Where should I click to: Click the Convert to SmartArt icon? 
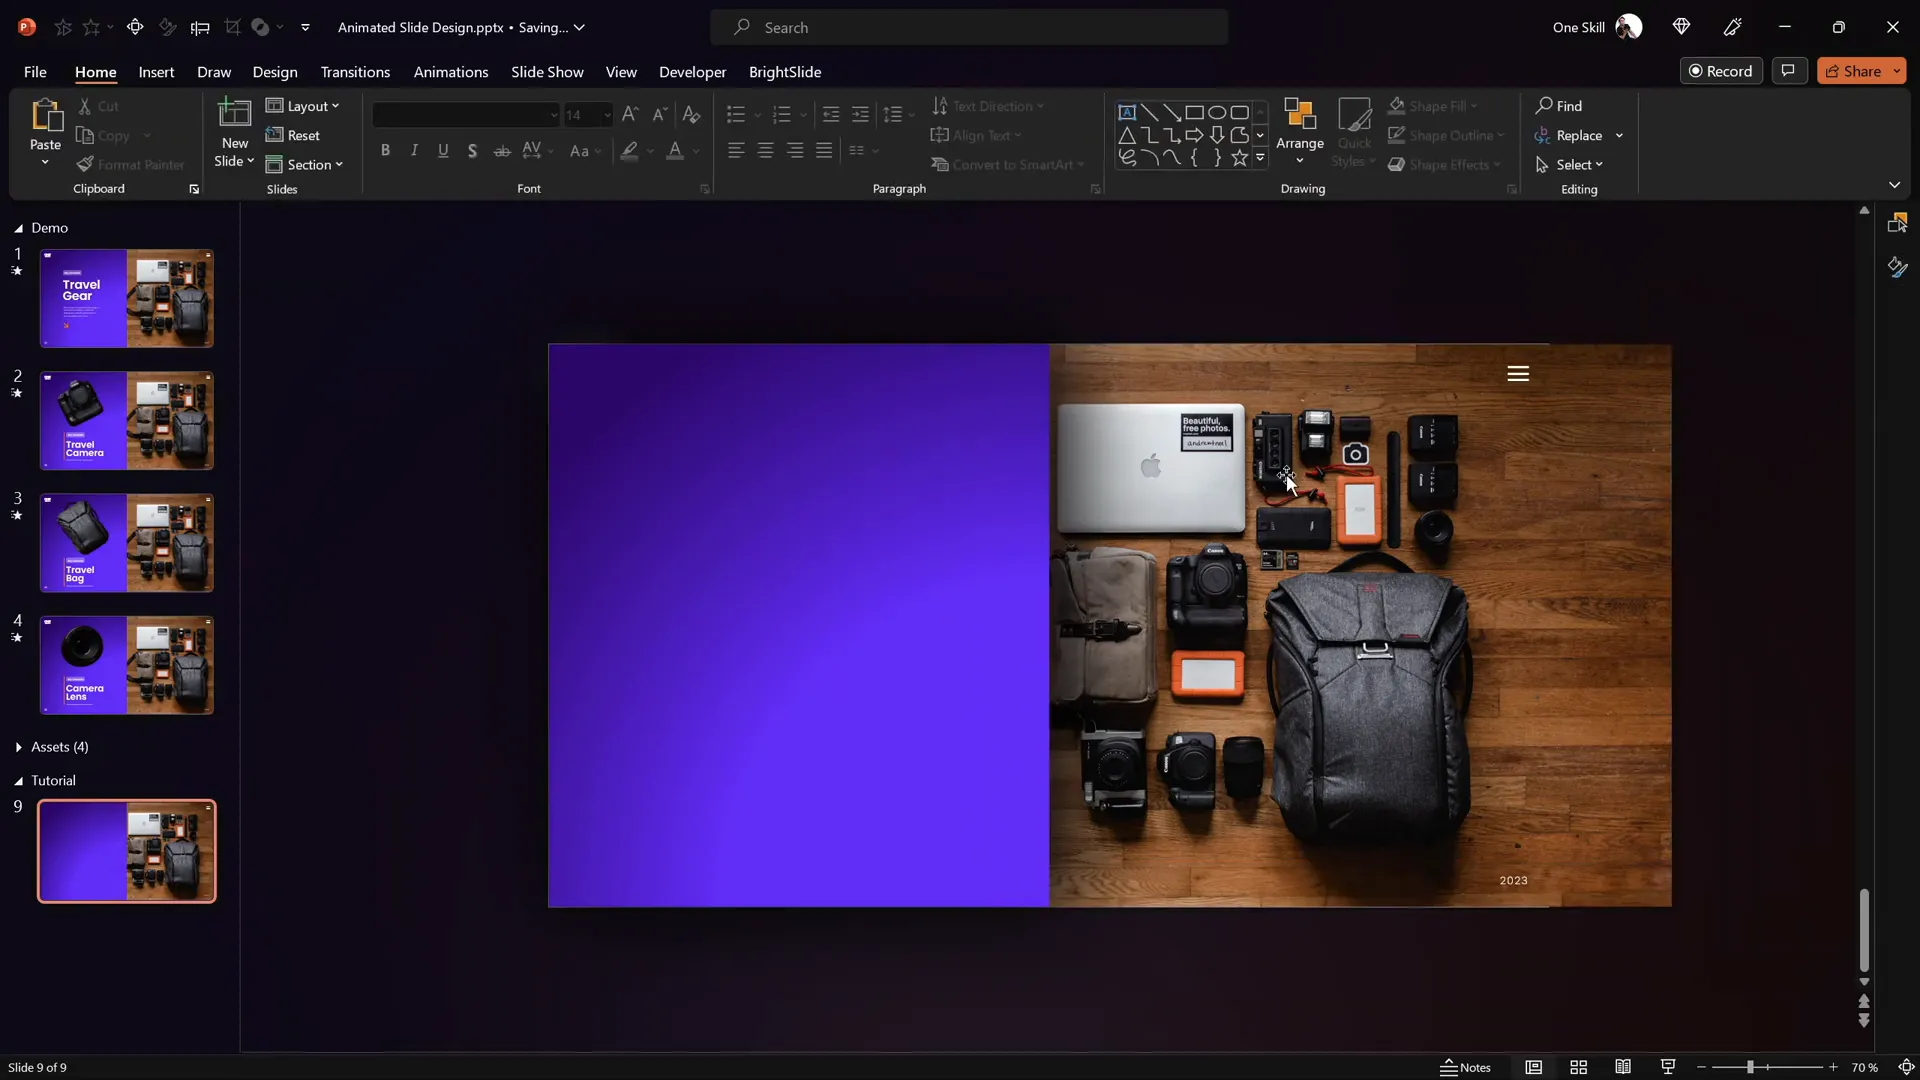pyautogui.click(x=941, y=165)
